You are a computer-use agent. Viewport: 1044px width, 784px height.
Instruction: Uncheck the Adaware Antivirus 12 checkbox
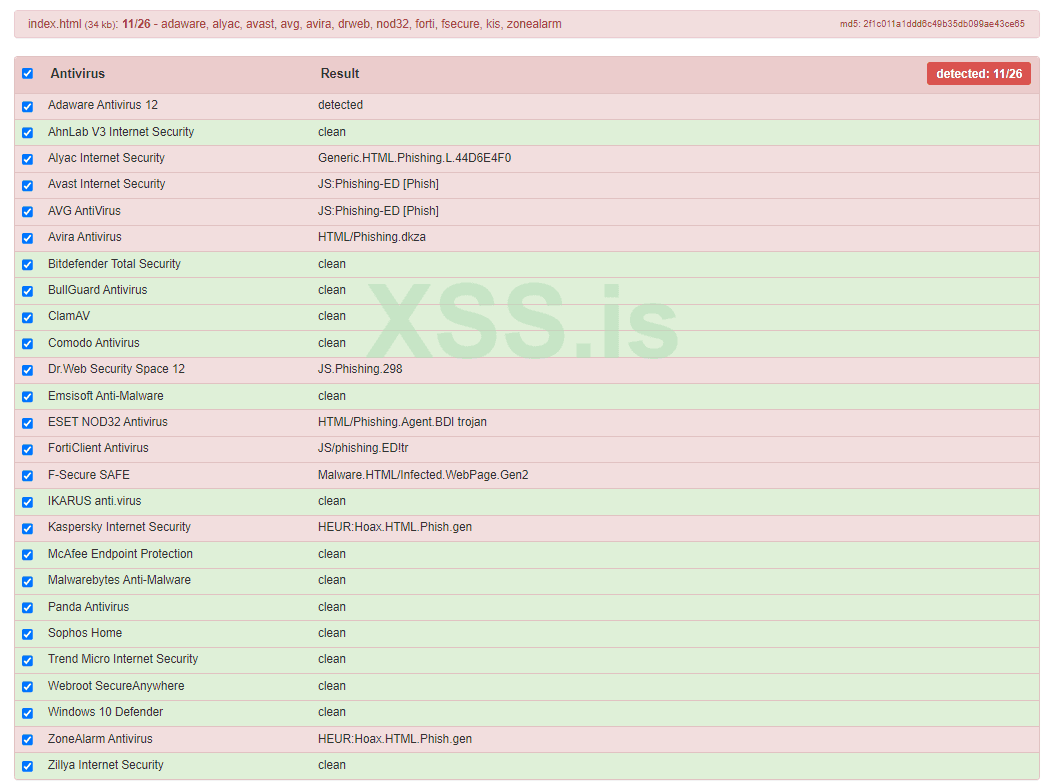[27, 106]
